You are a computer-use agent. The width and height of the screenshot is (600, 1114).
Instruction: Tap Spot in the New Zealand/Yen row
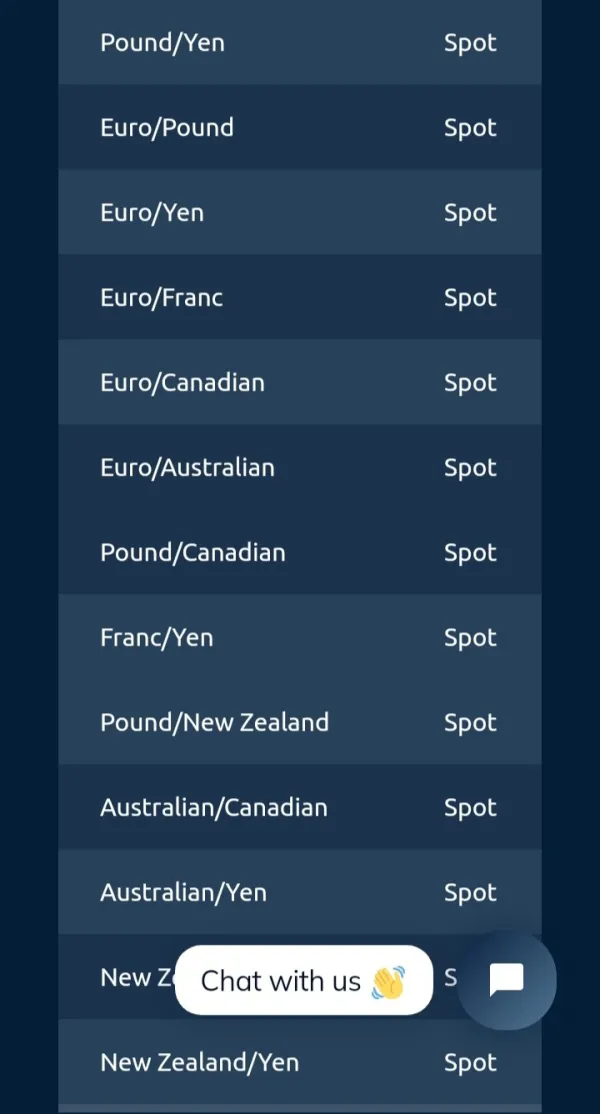(470, 1063)
